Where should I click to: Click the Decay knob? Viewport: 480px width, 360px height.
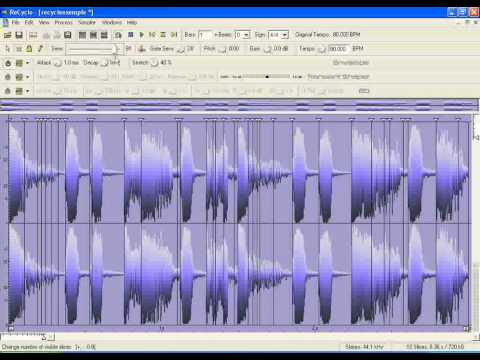click(104, 63)
